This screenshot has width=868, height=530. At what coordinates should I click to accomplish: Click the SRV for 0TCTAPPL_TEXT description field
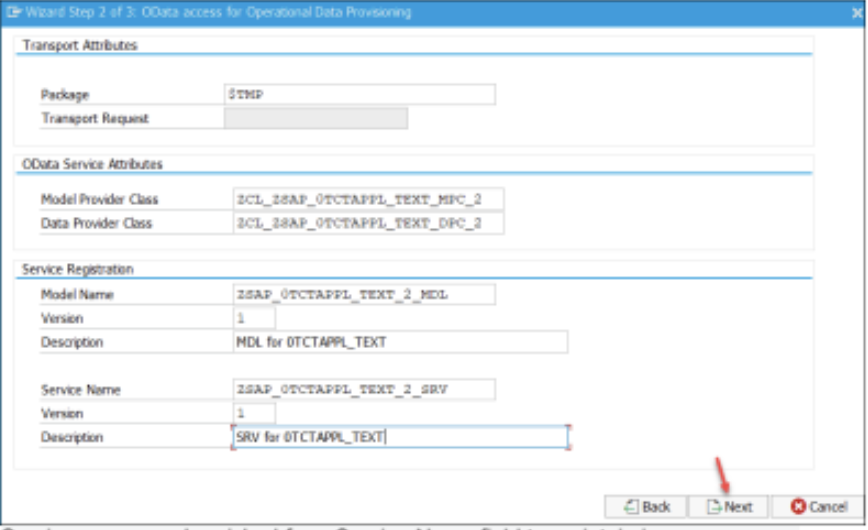point(400,437)
